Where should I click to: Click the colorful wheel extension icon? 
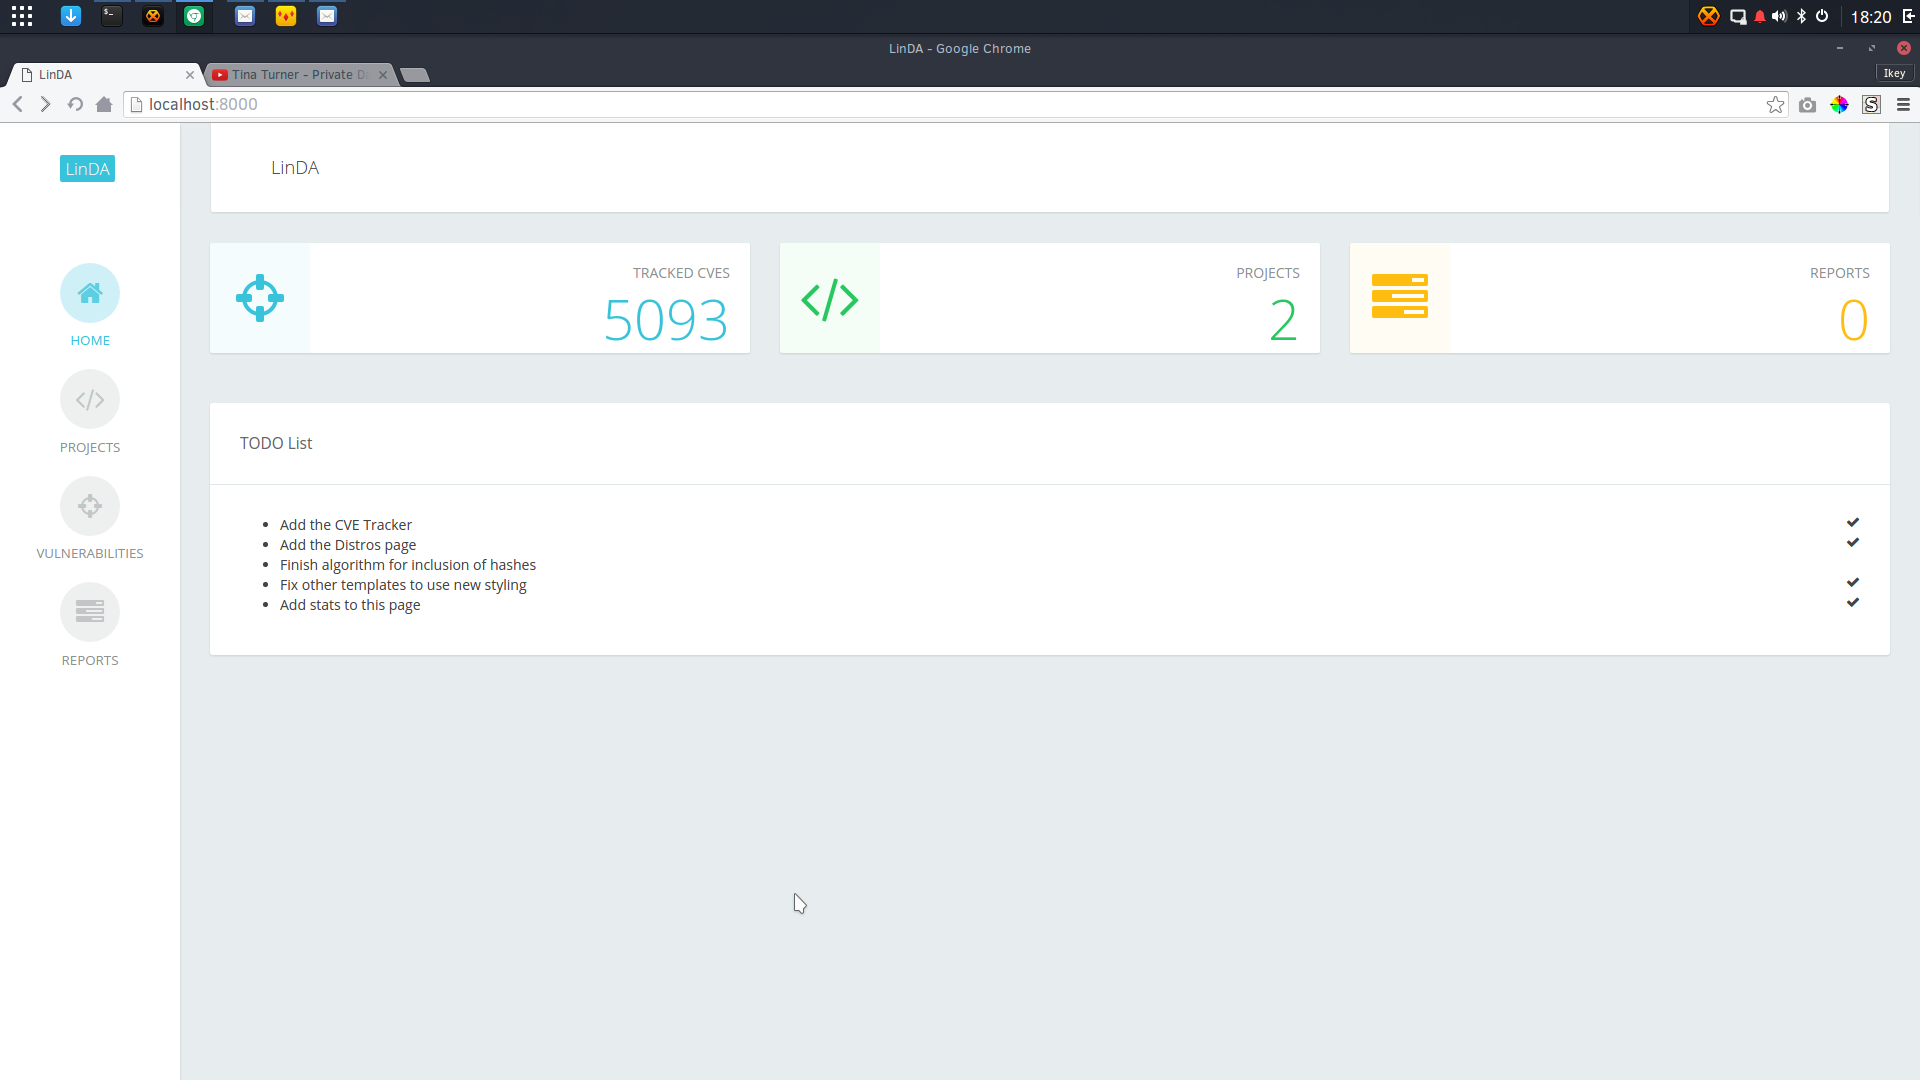1839,104
